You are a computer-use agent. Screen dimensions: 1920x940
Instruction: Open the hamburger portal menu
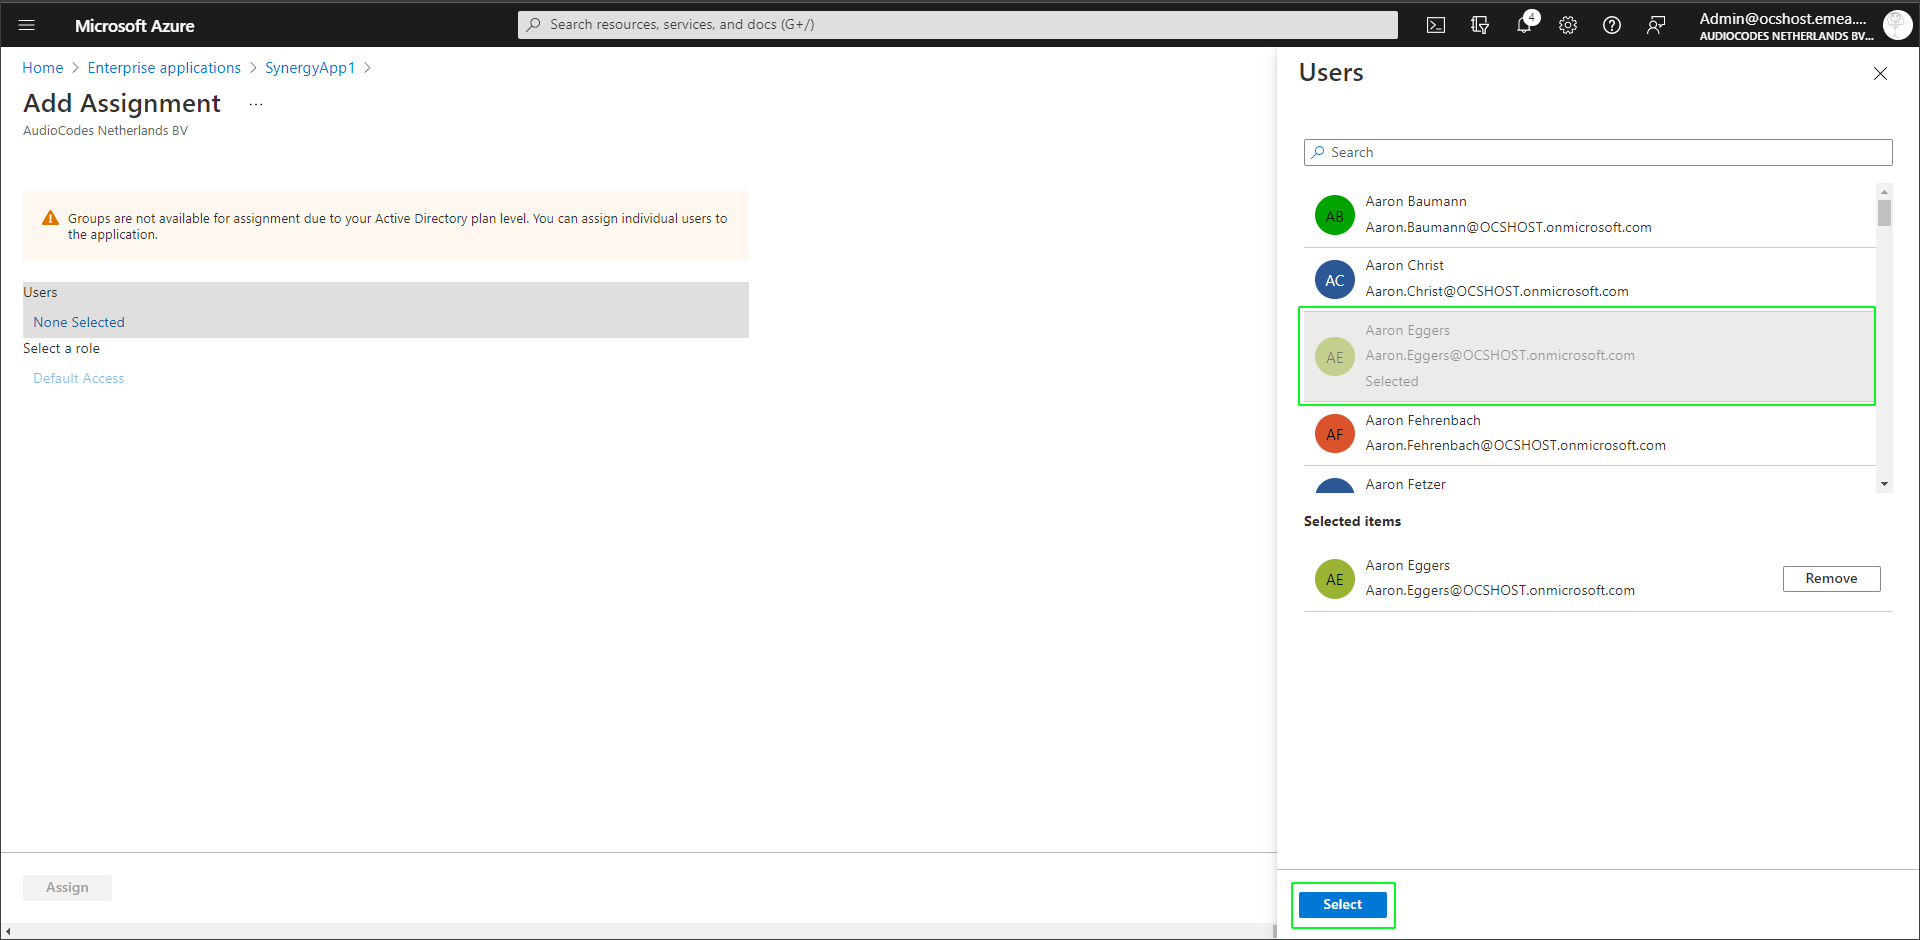point(27,25)
